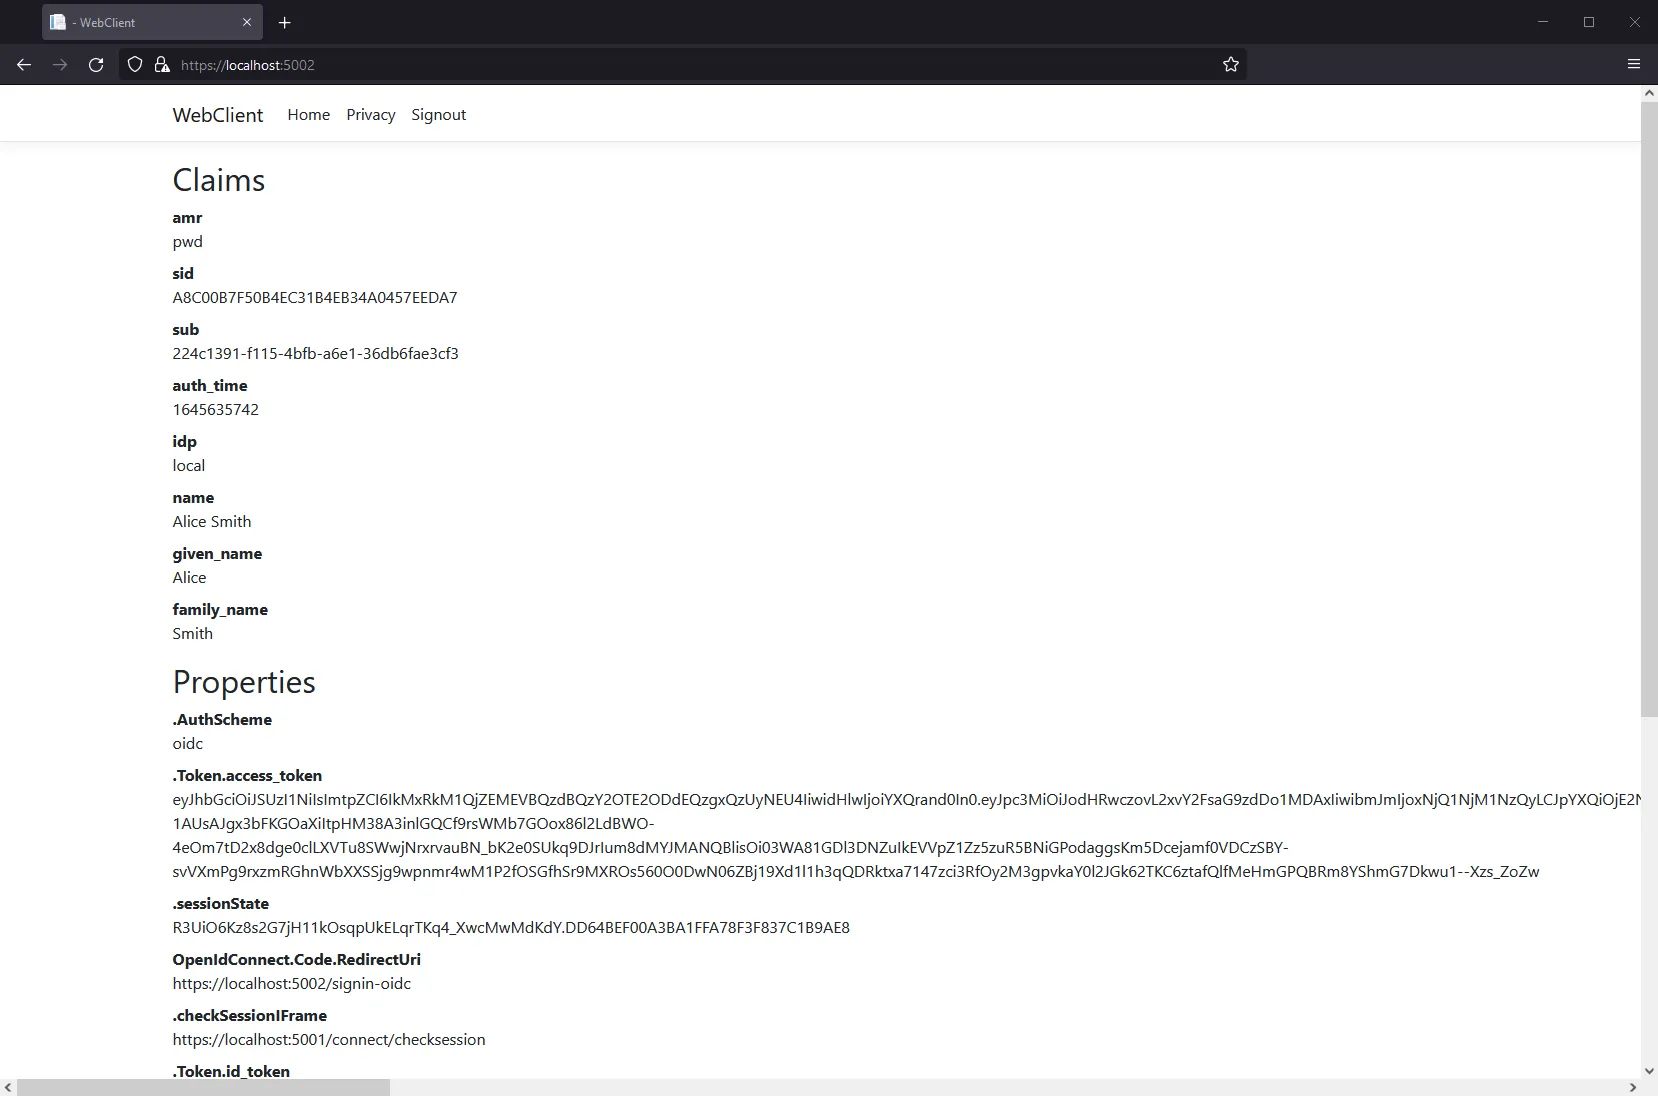Click the WebClient favicon on the tab
Screen dimensions: 1658x1096
pos(58,22)
